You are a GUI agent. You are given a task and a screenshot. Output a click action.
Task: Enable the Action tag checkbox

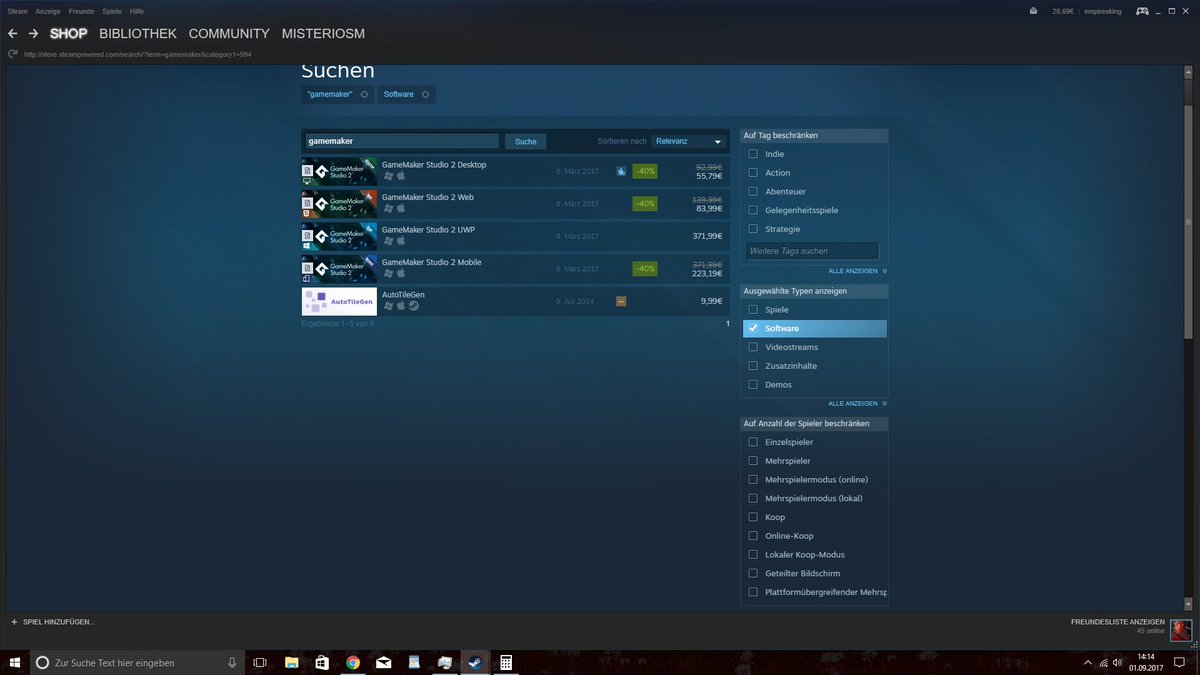[753, 173]
